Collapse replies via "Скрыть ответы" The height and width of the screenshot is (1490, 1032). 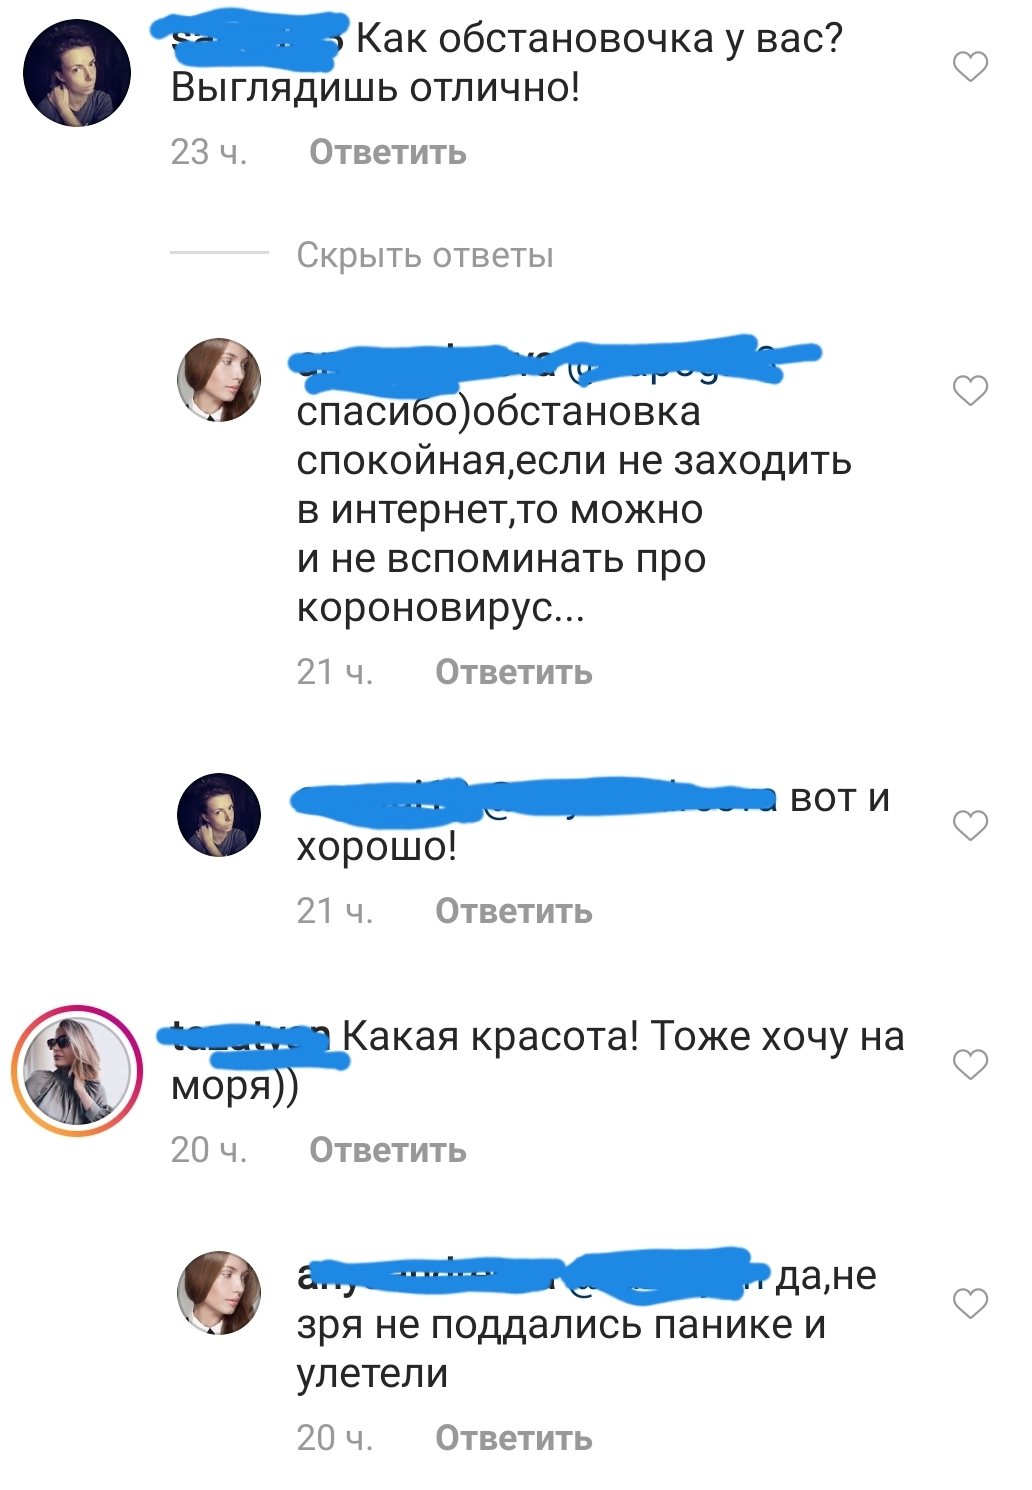tap(425, 255)
